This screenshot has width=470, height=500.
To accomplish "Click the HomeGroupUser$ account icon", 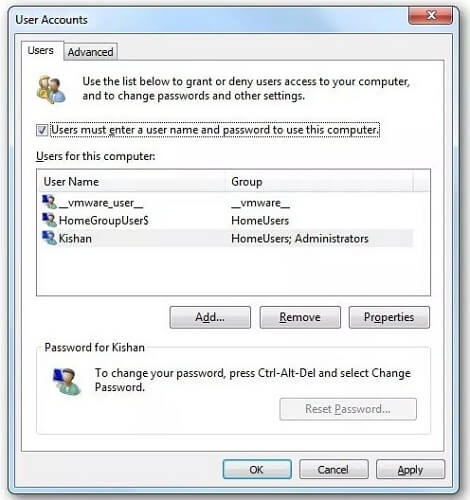I will pyautogui.click(x=49, y=220).
